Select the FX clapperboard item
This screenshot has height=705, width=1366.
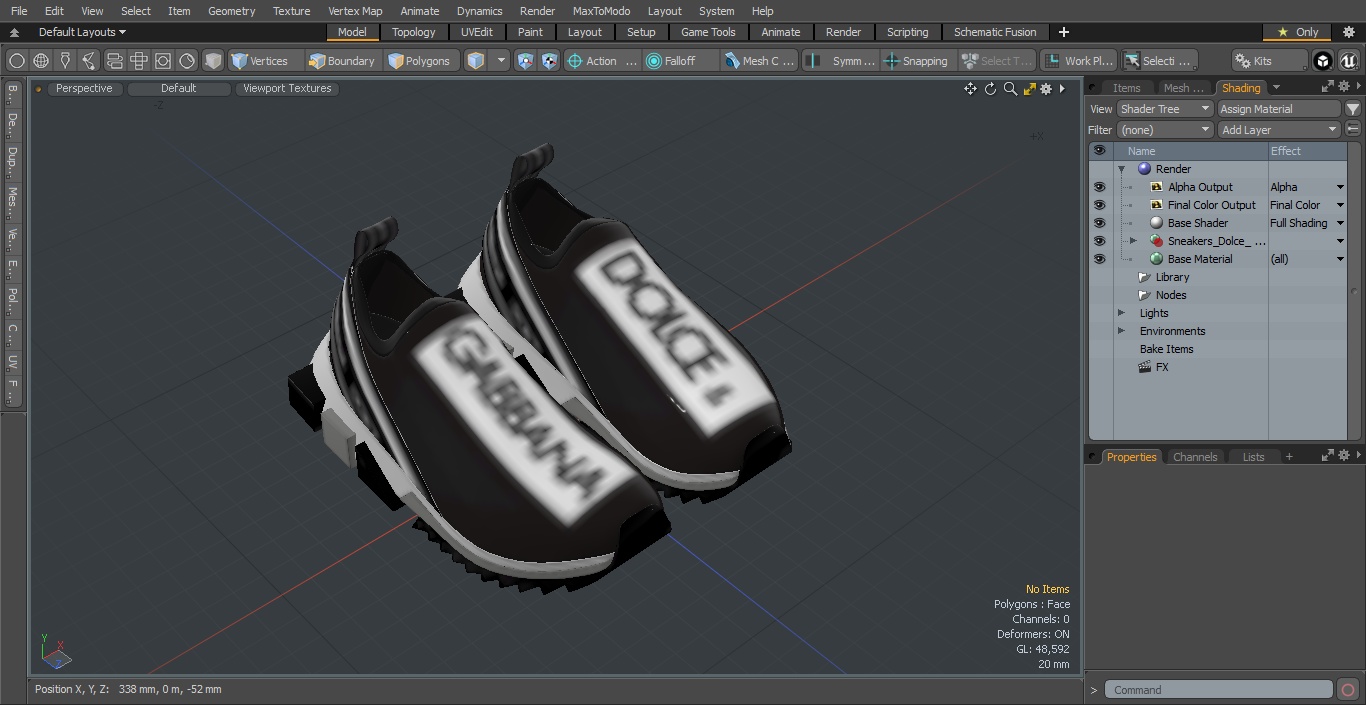1153,367
